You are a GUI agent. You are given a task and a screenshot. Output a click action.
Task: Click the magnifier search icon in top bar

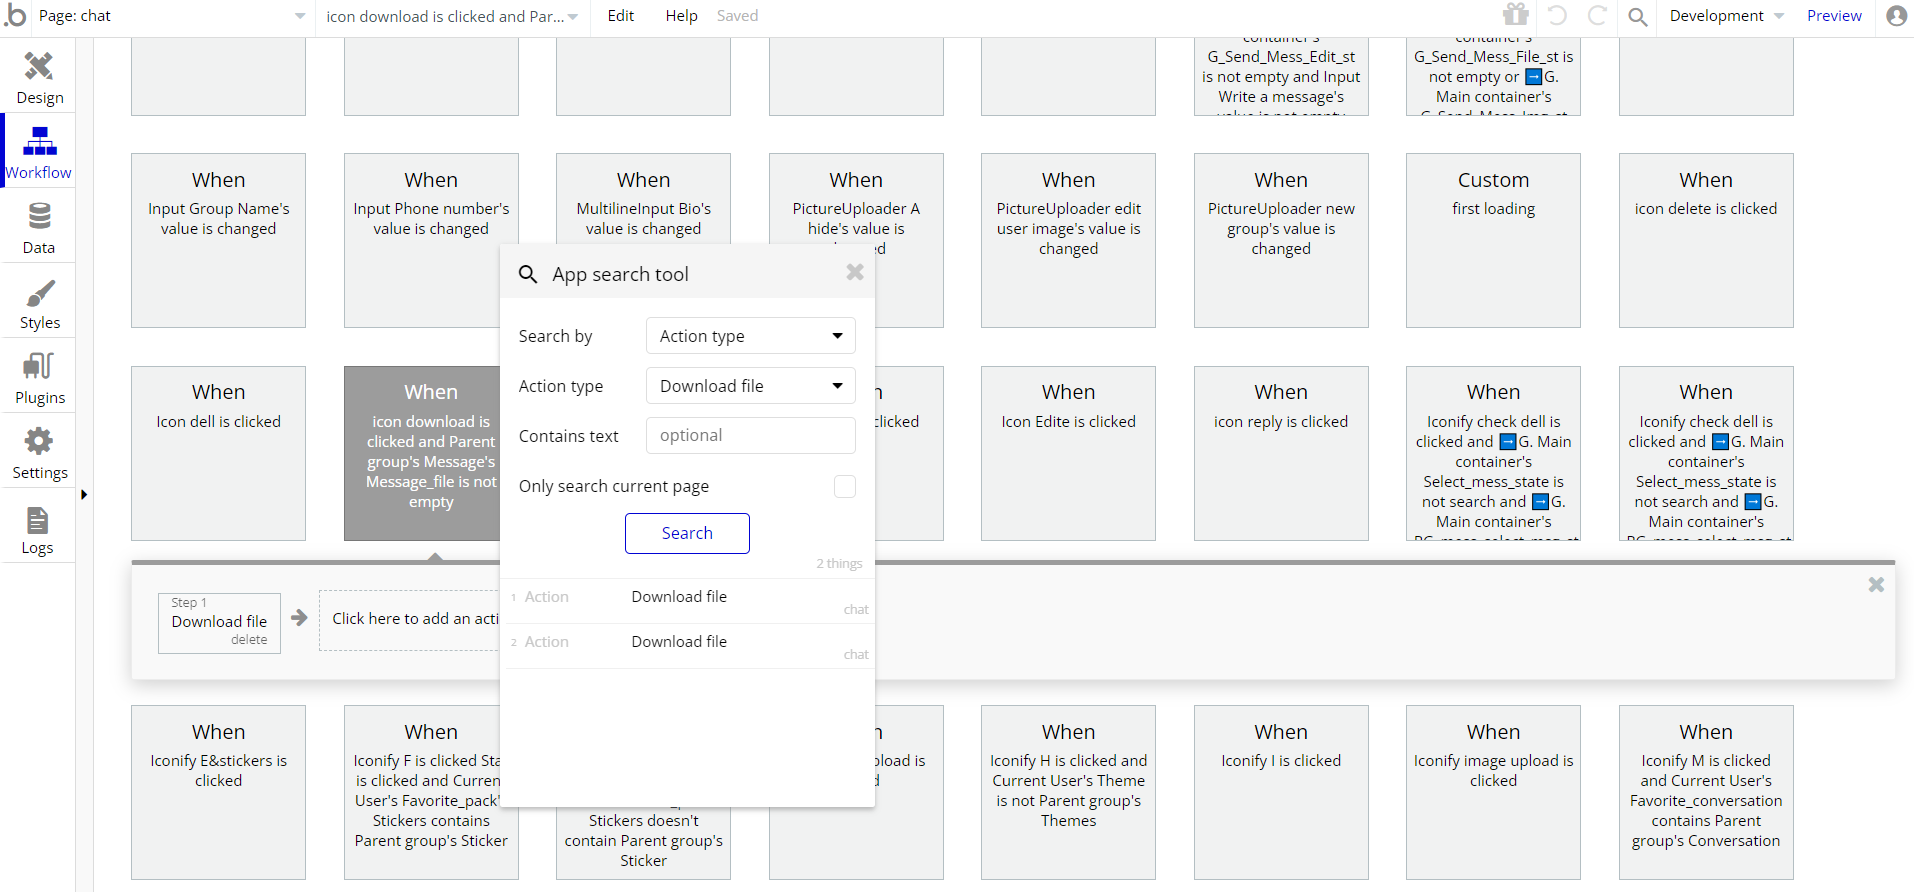pyautogui.click(x=1637, y=16)
